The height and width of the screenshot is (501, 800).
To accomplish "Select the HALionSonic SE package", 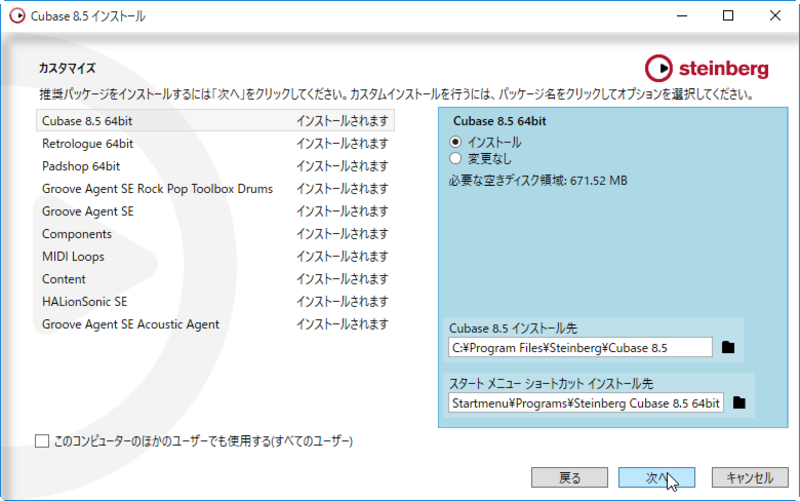I will click(x=215, y=302).
